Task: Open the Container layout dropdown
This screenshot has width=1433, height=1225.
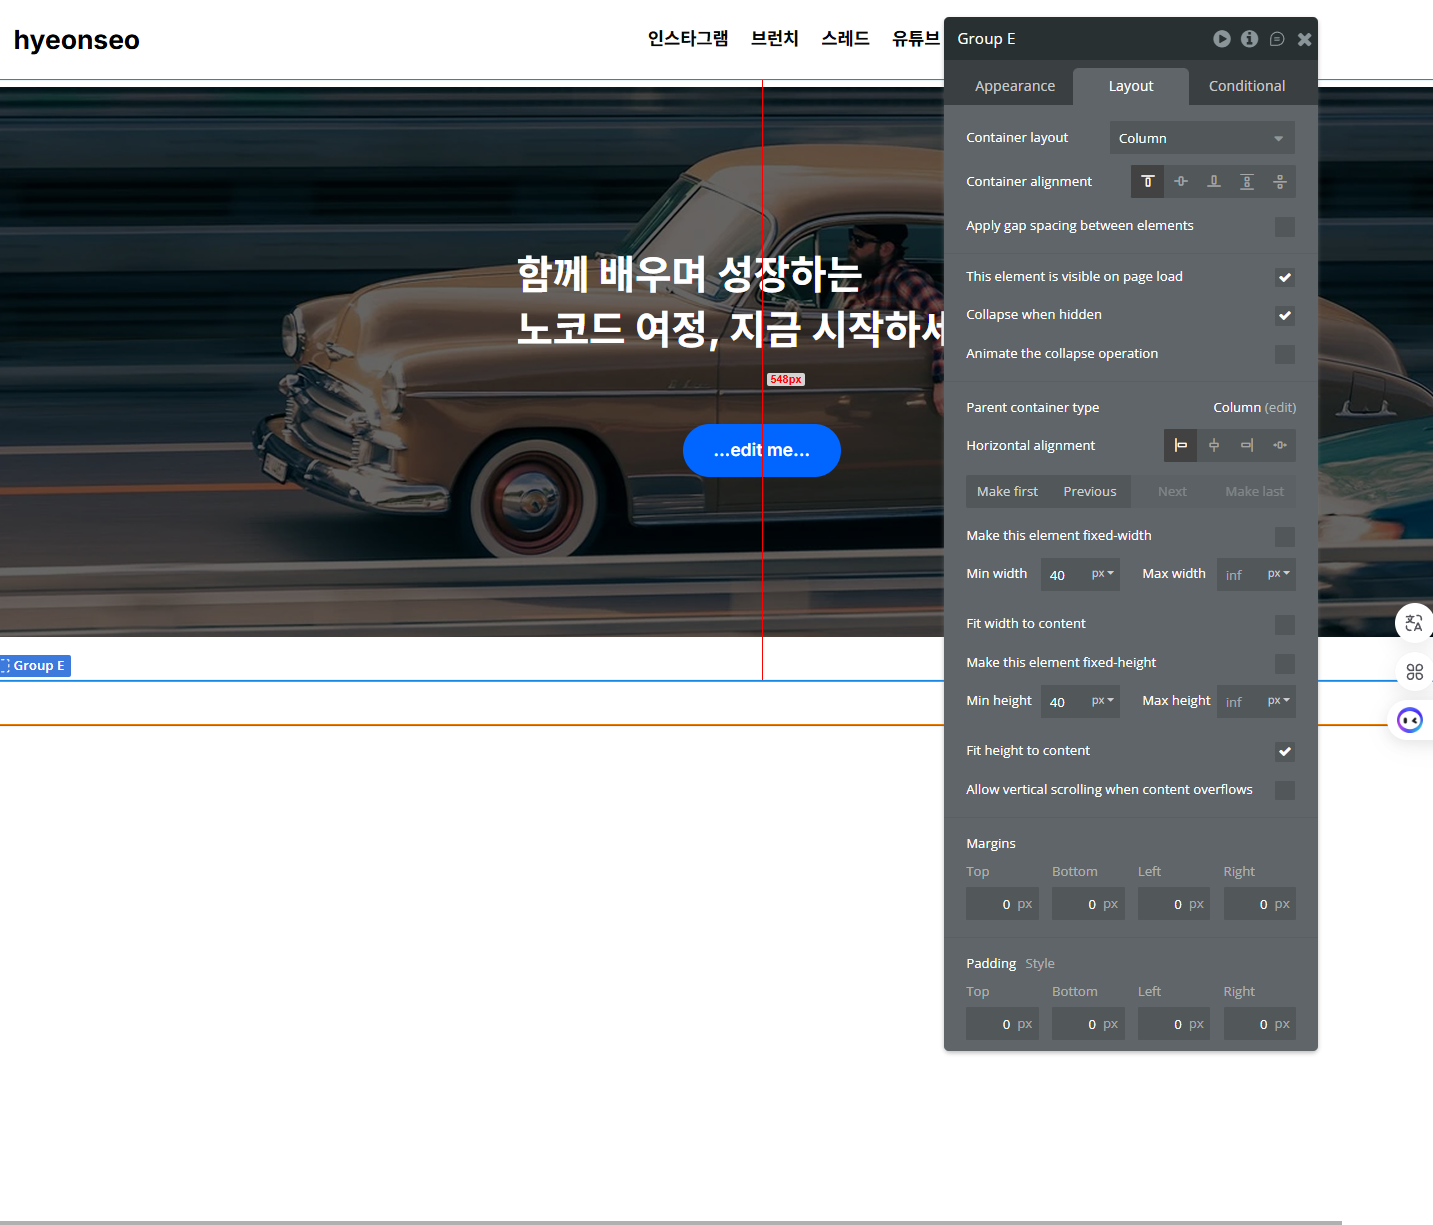Action: tap(1201, 138)
